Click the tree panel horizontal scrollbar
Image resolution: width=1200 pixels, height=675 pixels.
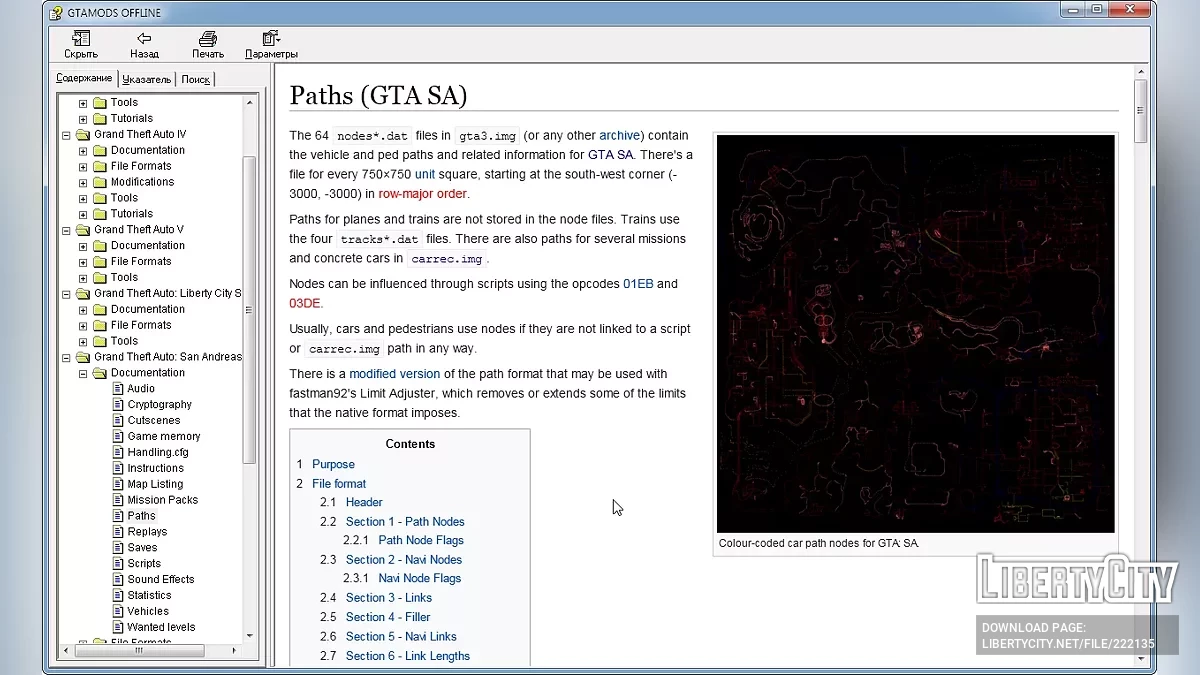pos(140,650)
